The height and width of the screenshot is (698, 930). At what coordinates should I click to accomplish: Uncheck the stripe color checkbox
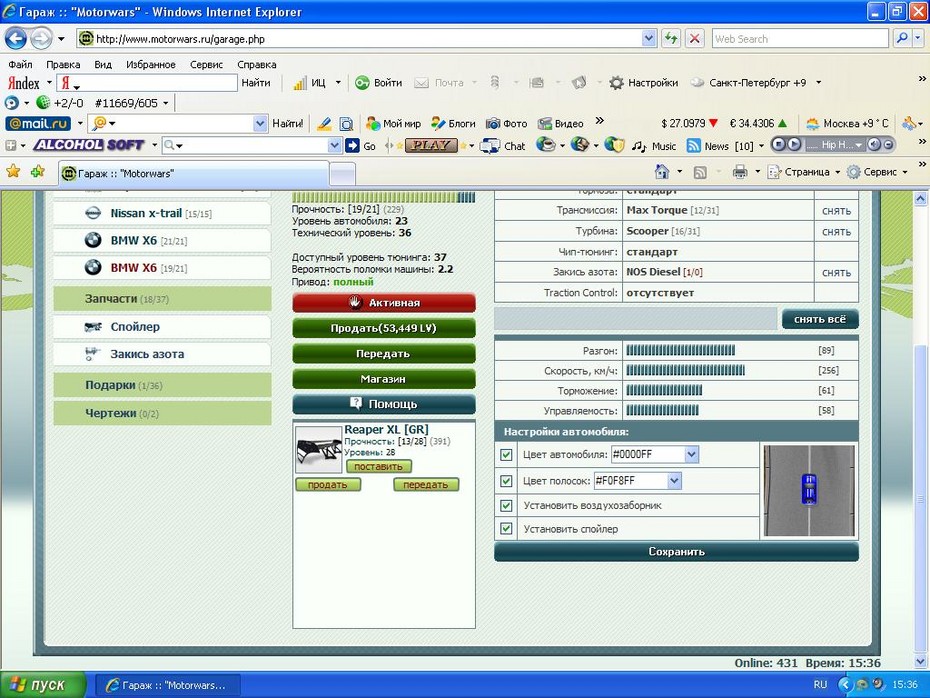click(x=506, y=481)
